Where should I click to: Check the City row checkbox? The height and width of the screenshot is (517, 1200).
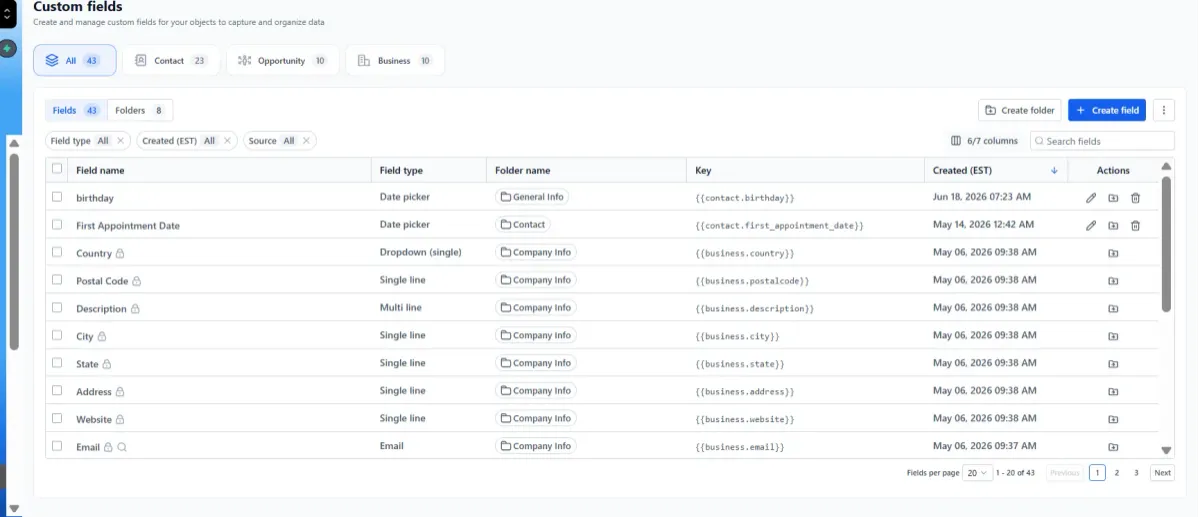pos(57,335)
